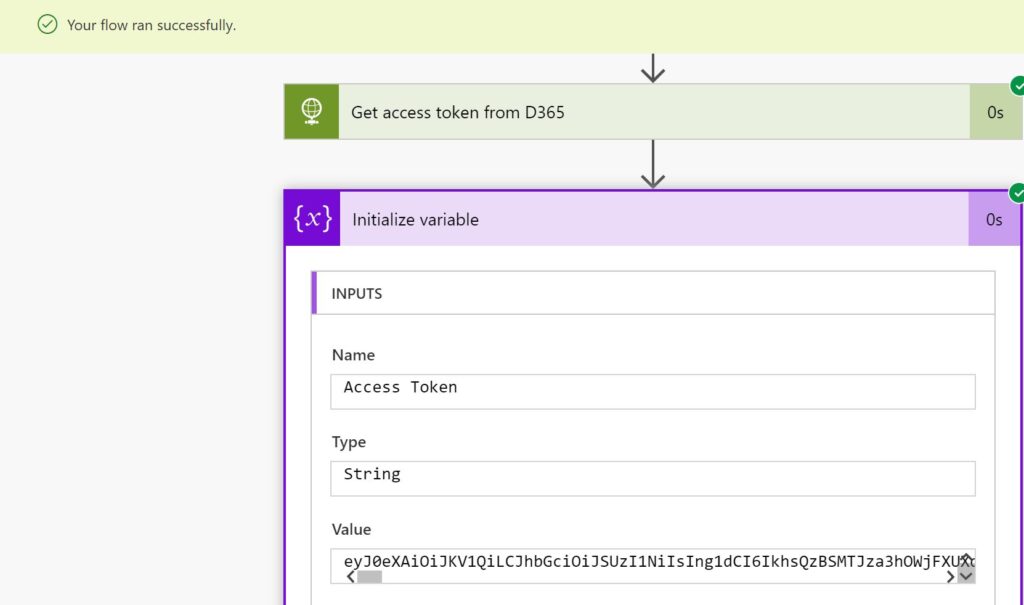1024x605 pixels.
Task: Click the 0s duration badge on Get access token step
Action: [995, 112]
